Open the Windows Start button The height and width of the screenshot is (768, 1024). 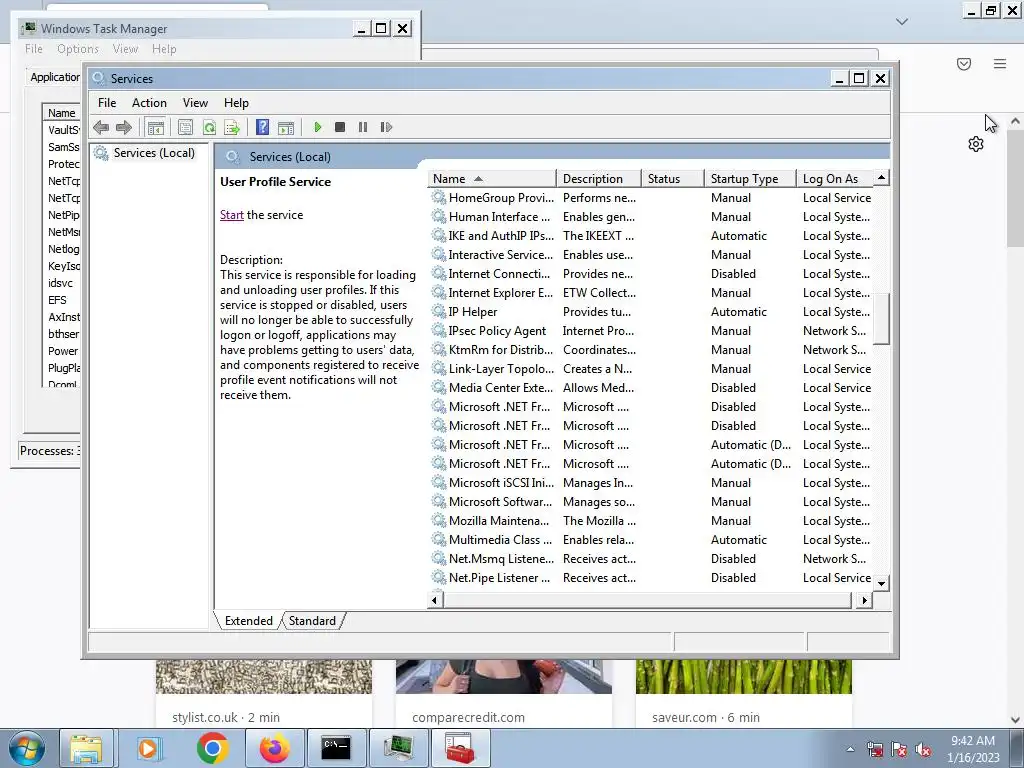[x=27, y=748]
